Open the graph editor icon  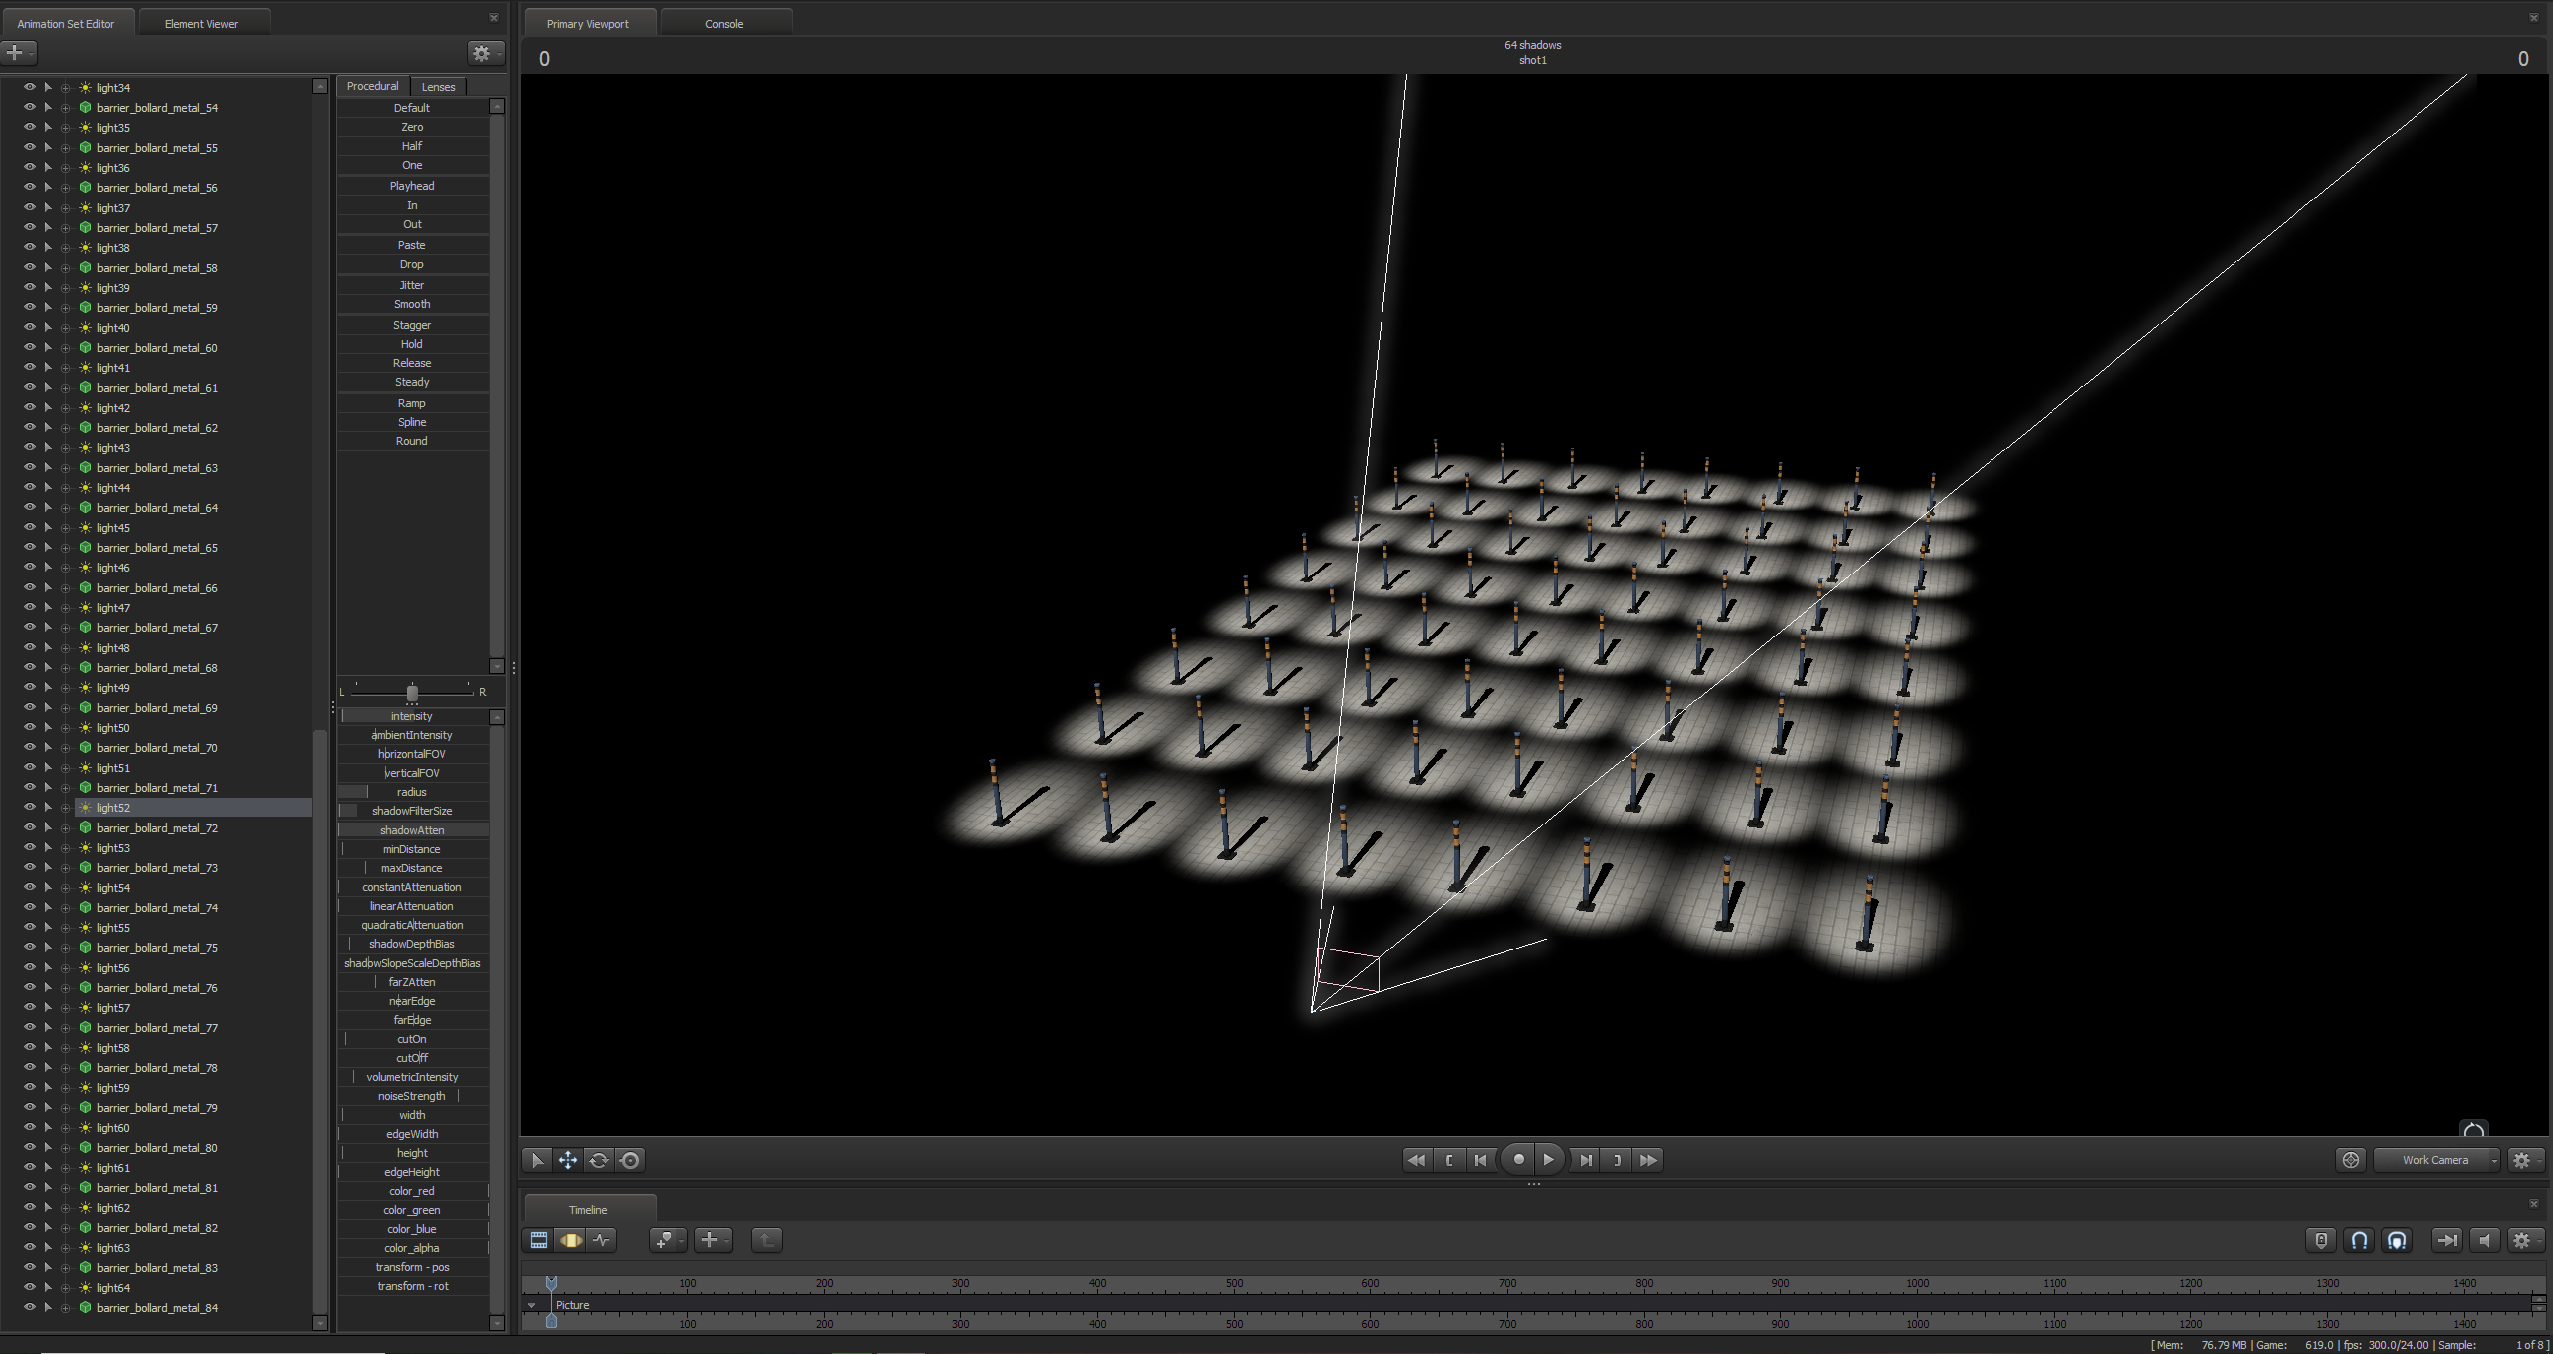click(602, 1240)
